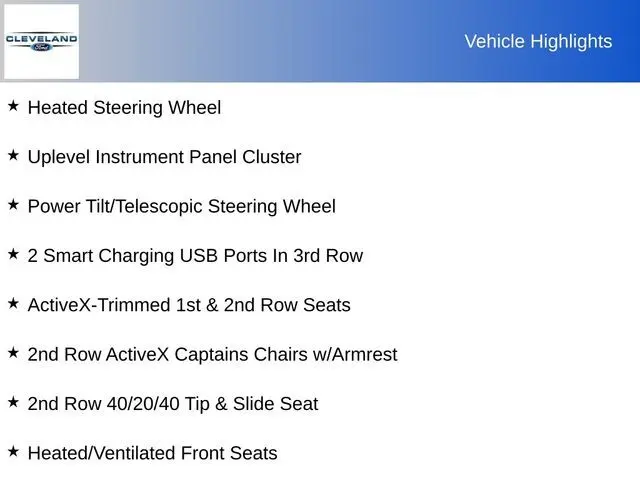
Task: Click the Heated Steering Wheel text
Action: (x=124, y=107)
